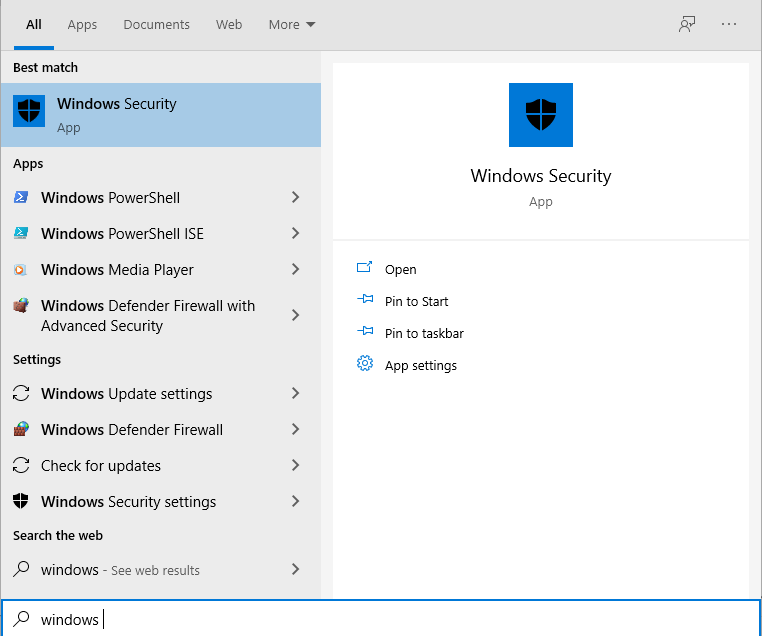Click the Windows PowerShell ISE icon
762x636 pixels.
tap(21, 234)
